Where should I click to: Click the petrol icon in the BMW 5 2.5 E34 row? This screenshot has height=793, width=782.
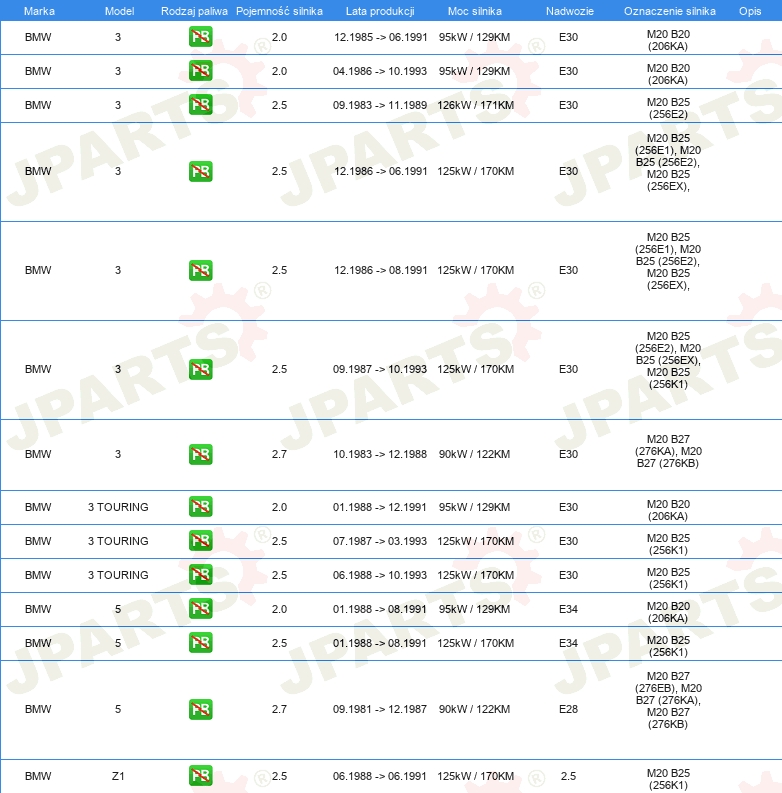(x=200, y=643)
